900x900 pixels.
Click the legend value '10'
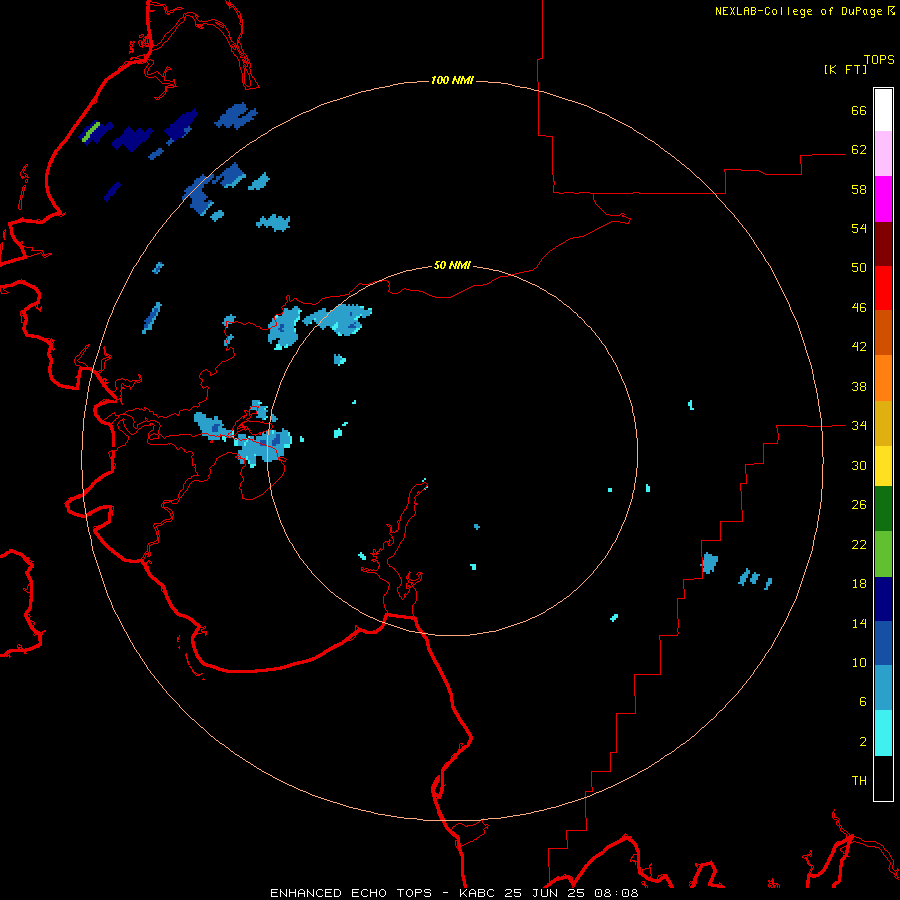click(859, 662)
